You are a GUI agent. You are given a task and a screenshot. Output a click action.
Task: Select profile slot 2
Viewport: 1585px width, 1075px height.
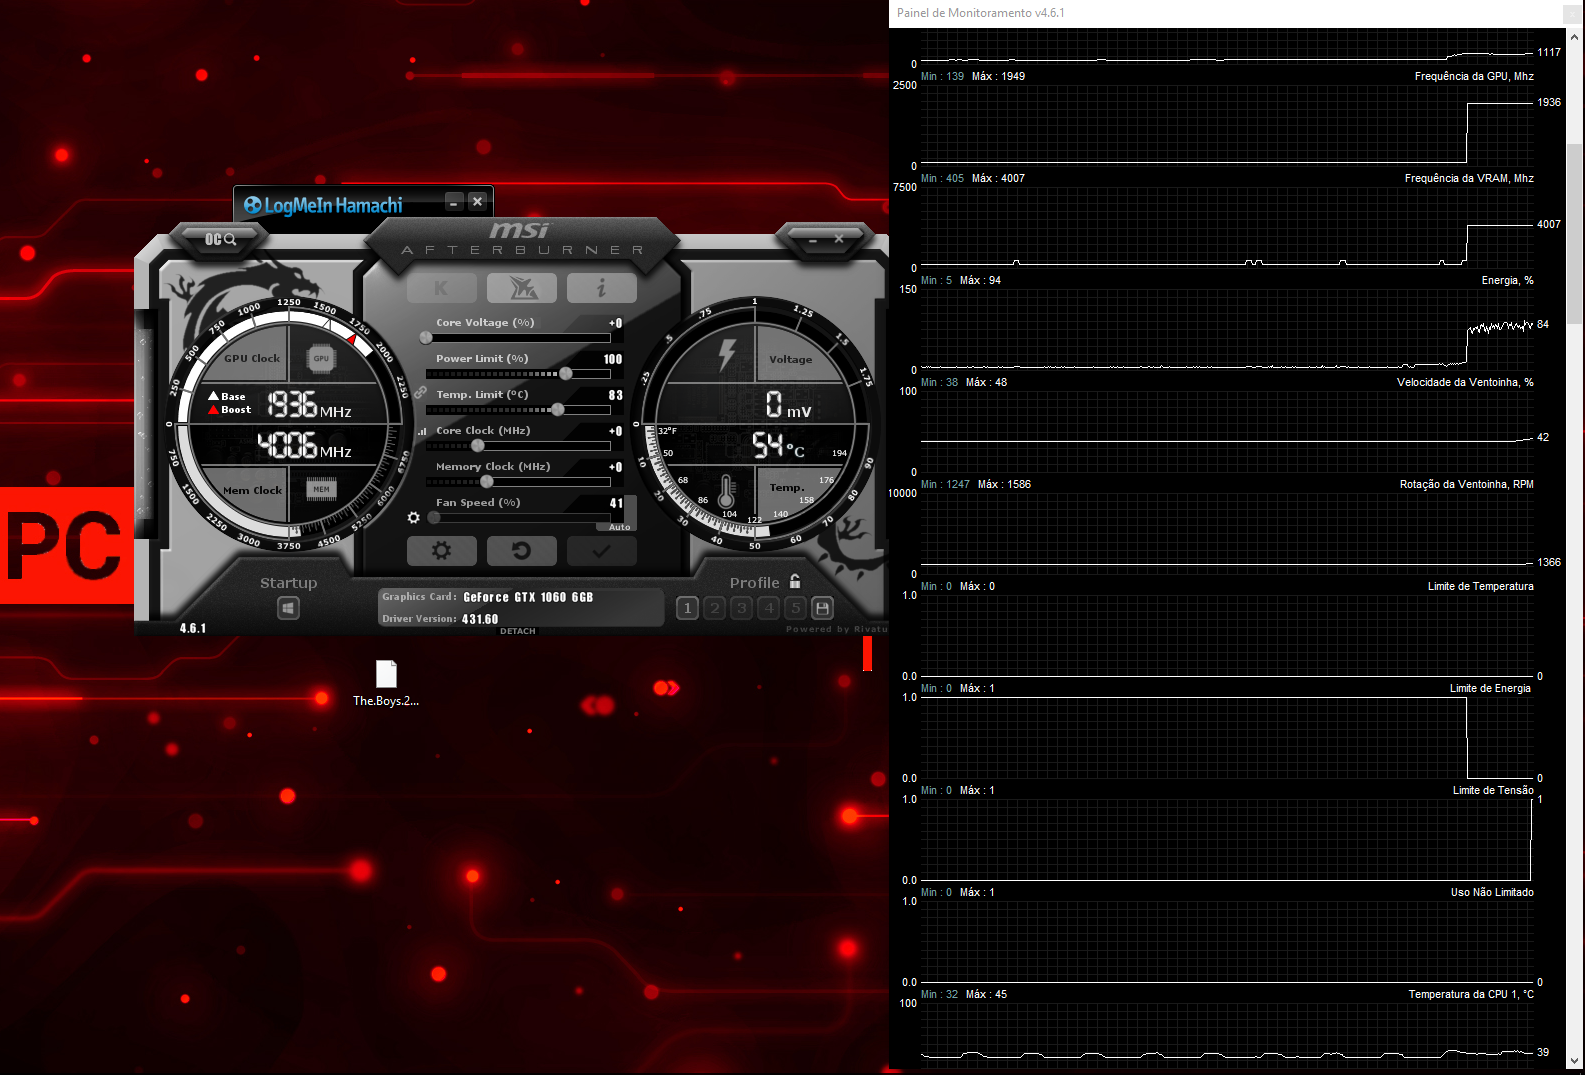coord(714,608)
